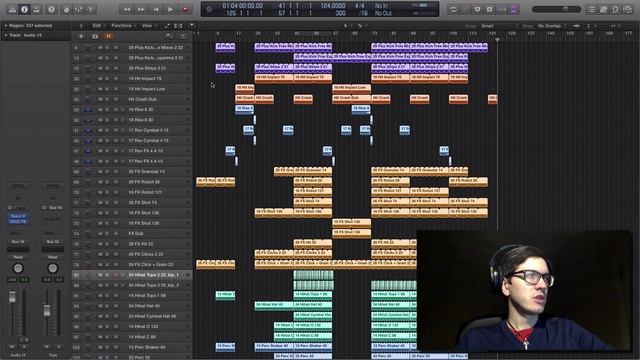Open left channel strip Read automation menu

click(18, 257)
